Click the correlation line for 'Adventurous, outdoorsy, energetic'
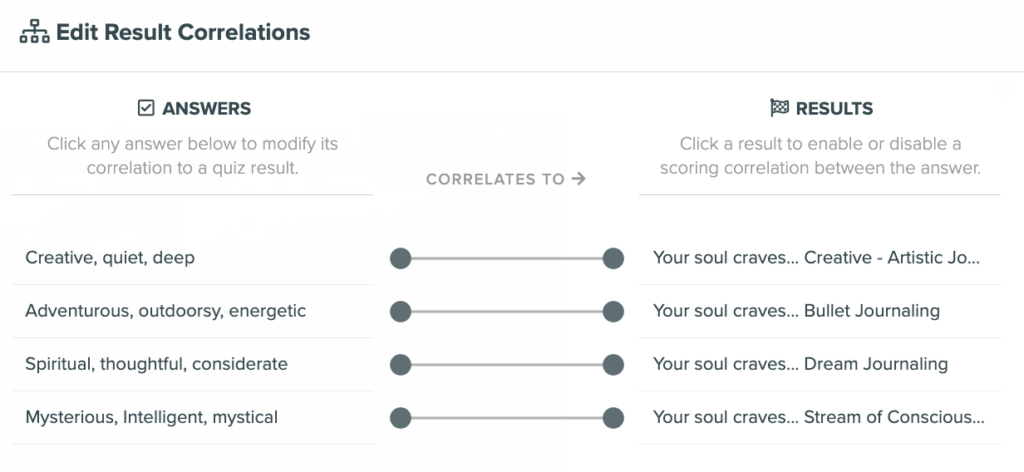1024x472 pixels. point(507,311)
